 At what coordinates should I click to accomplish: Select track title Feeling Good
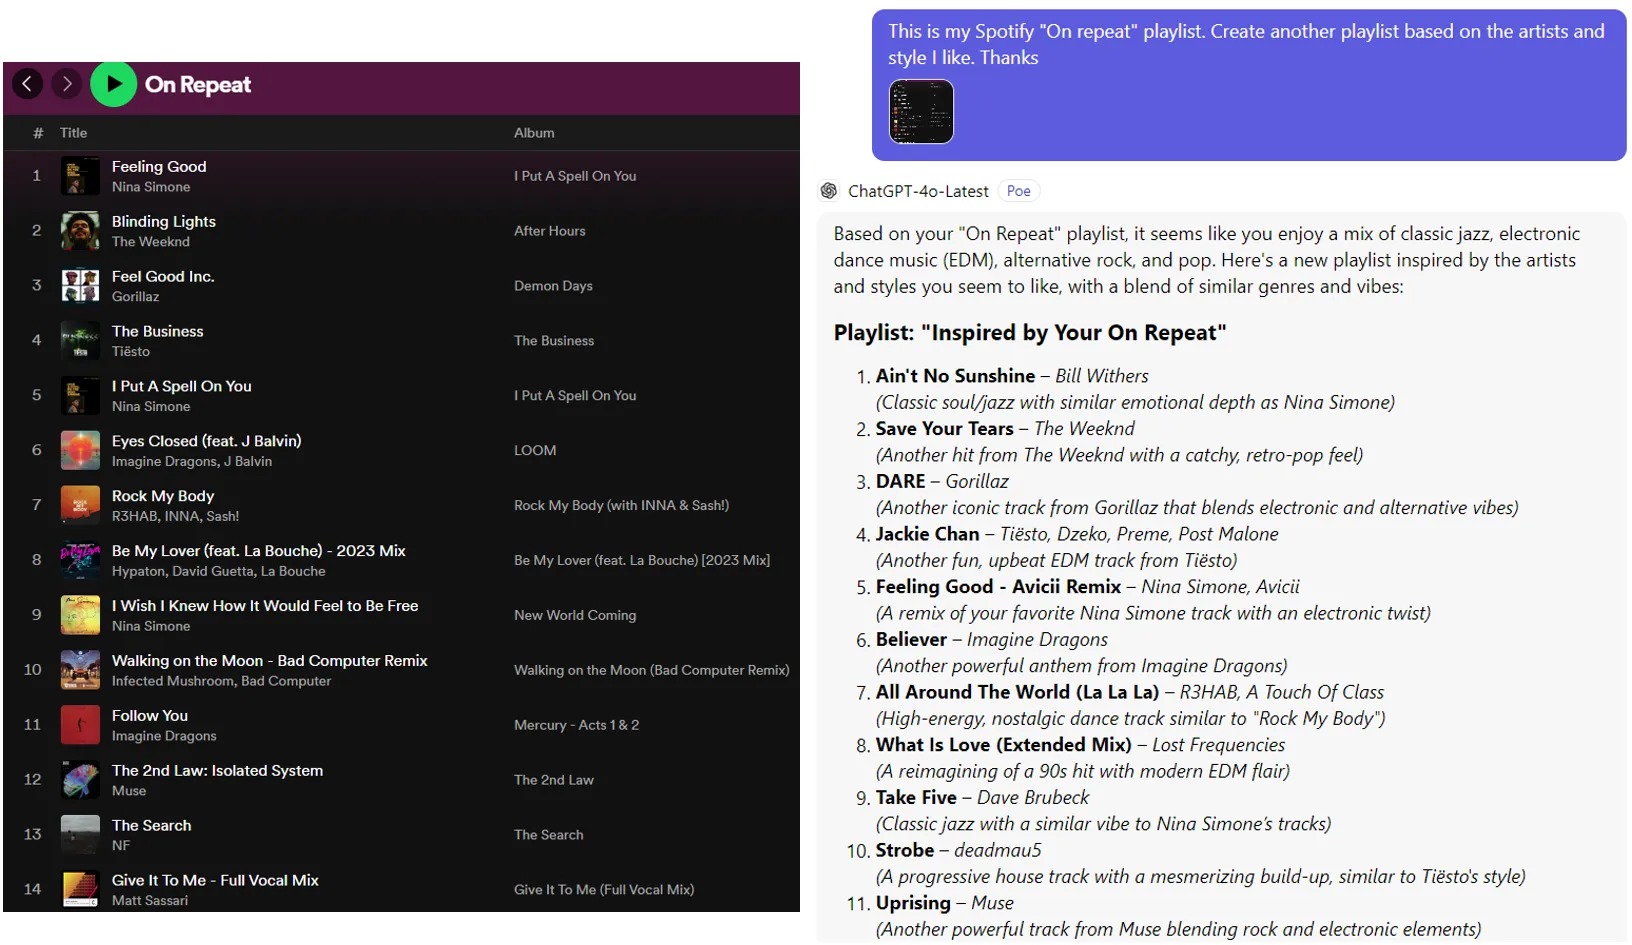coord(159,167)
